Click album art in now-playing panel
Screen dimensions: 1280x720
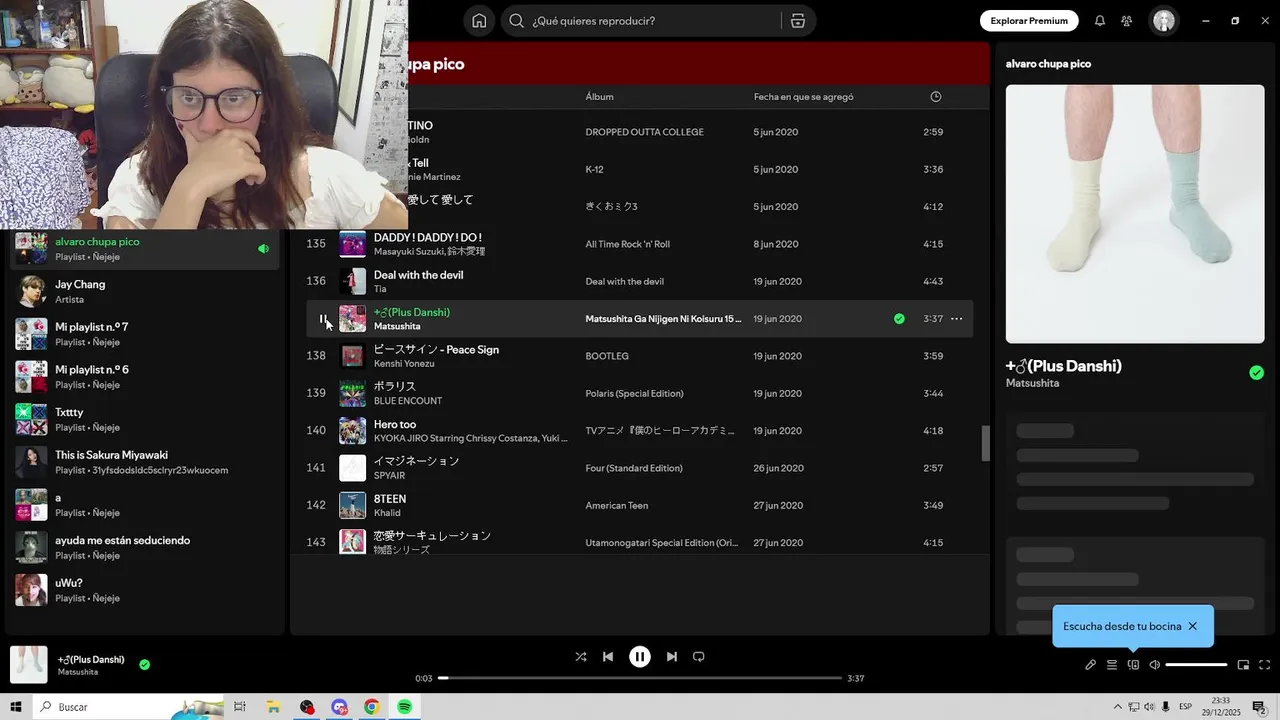click(x=1135, y=214)
